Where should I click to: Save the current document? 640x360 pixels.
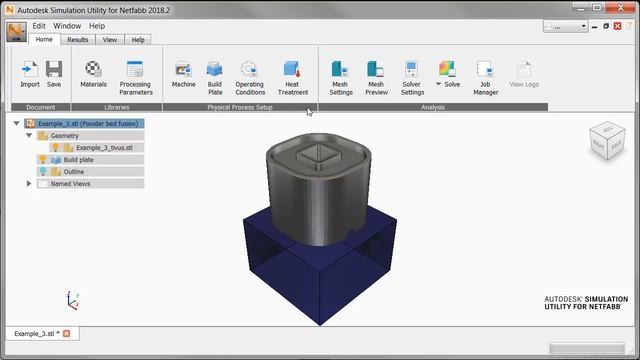point(54,74)
